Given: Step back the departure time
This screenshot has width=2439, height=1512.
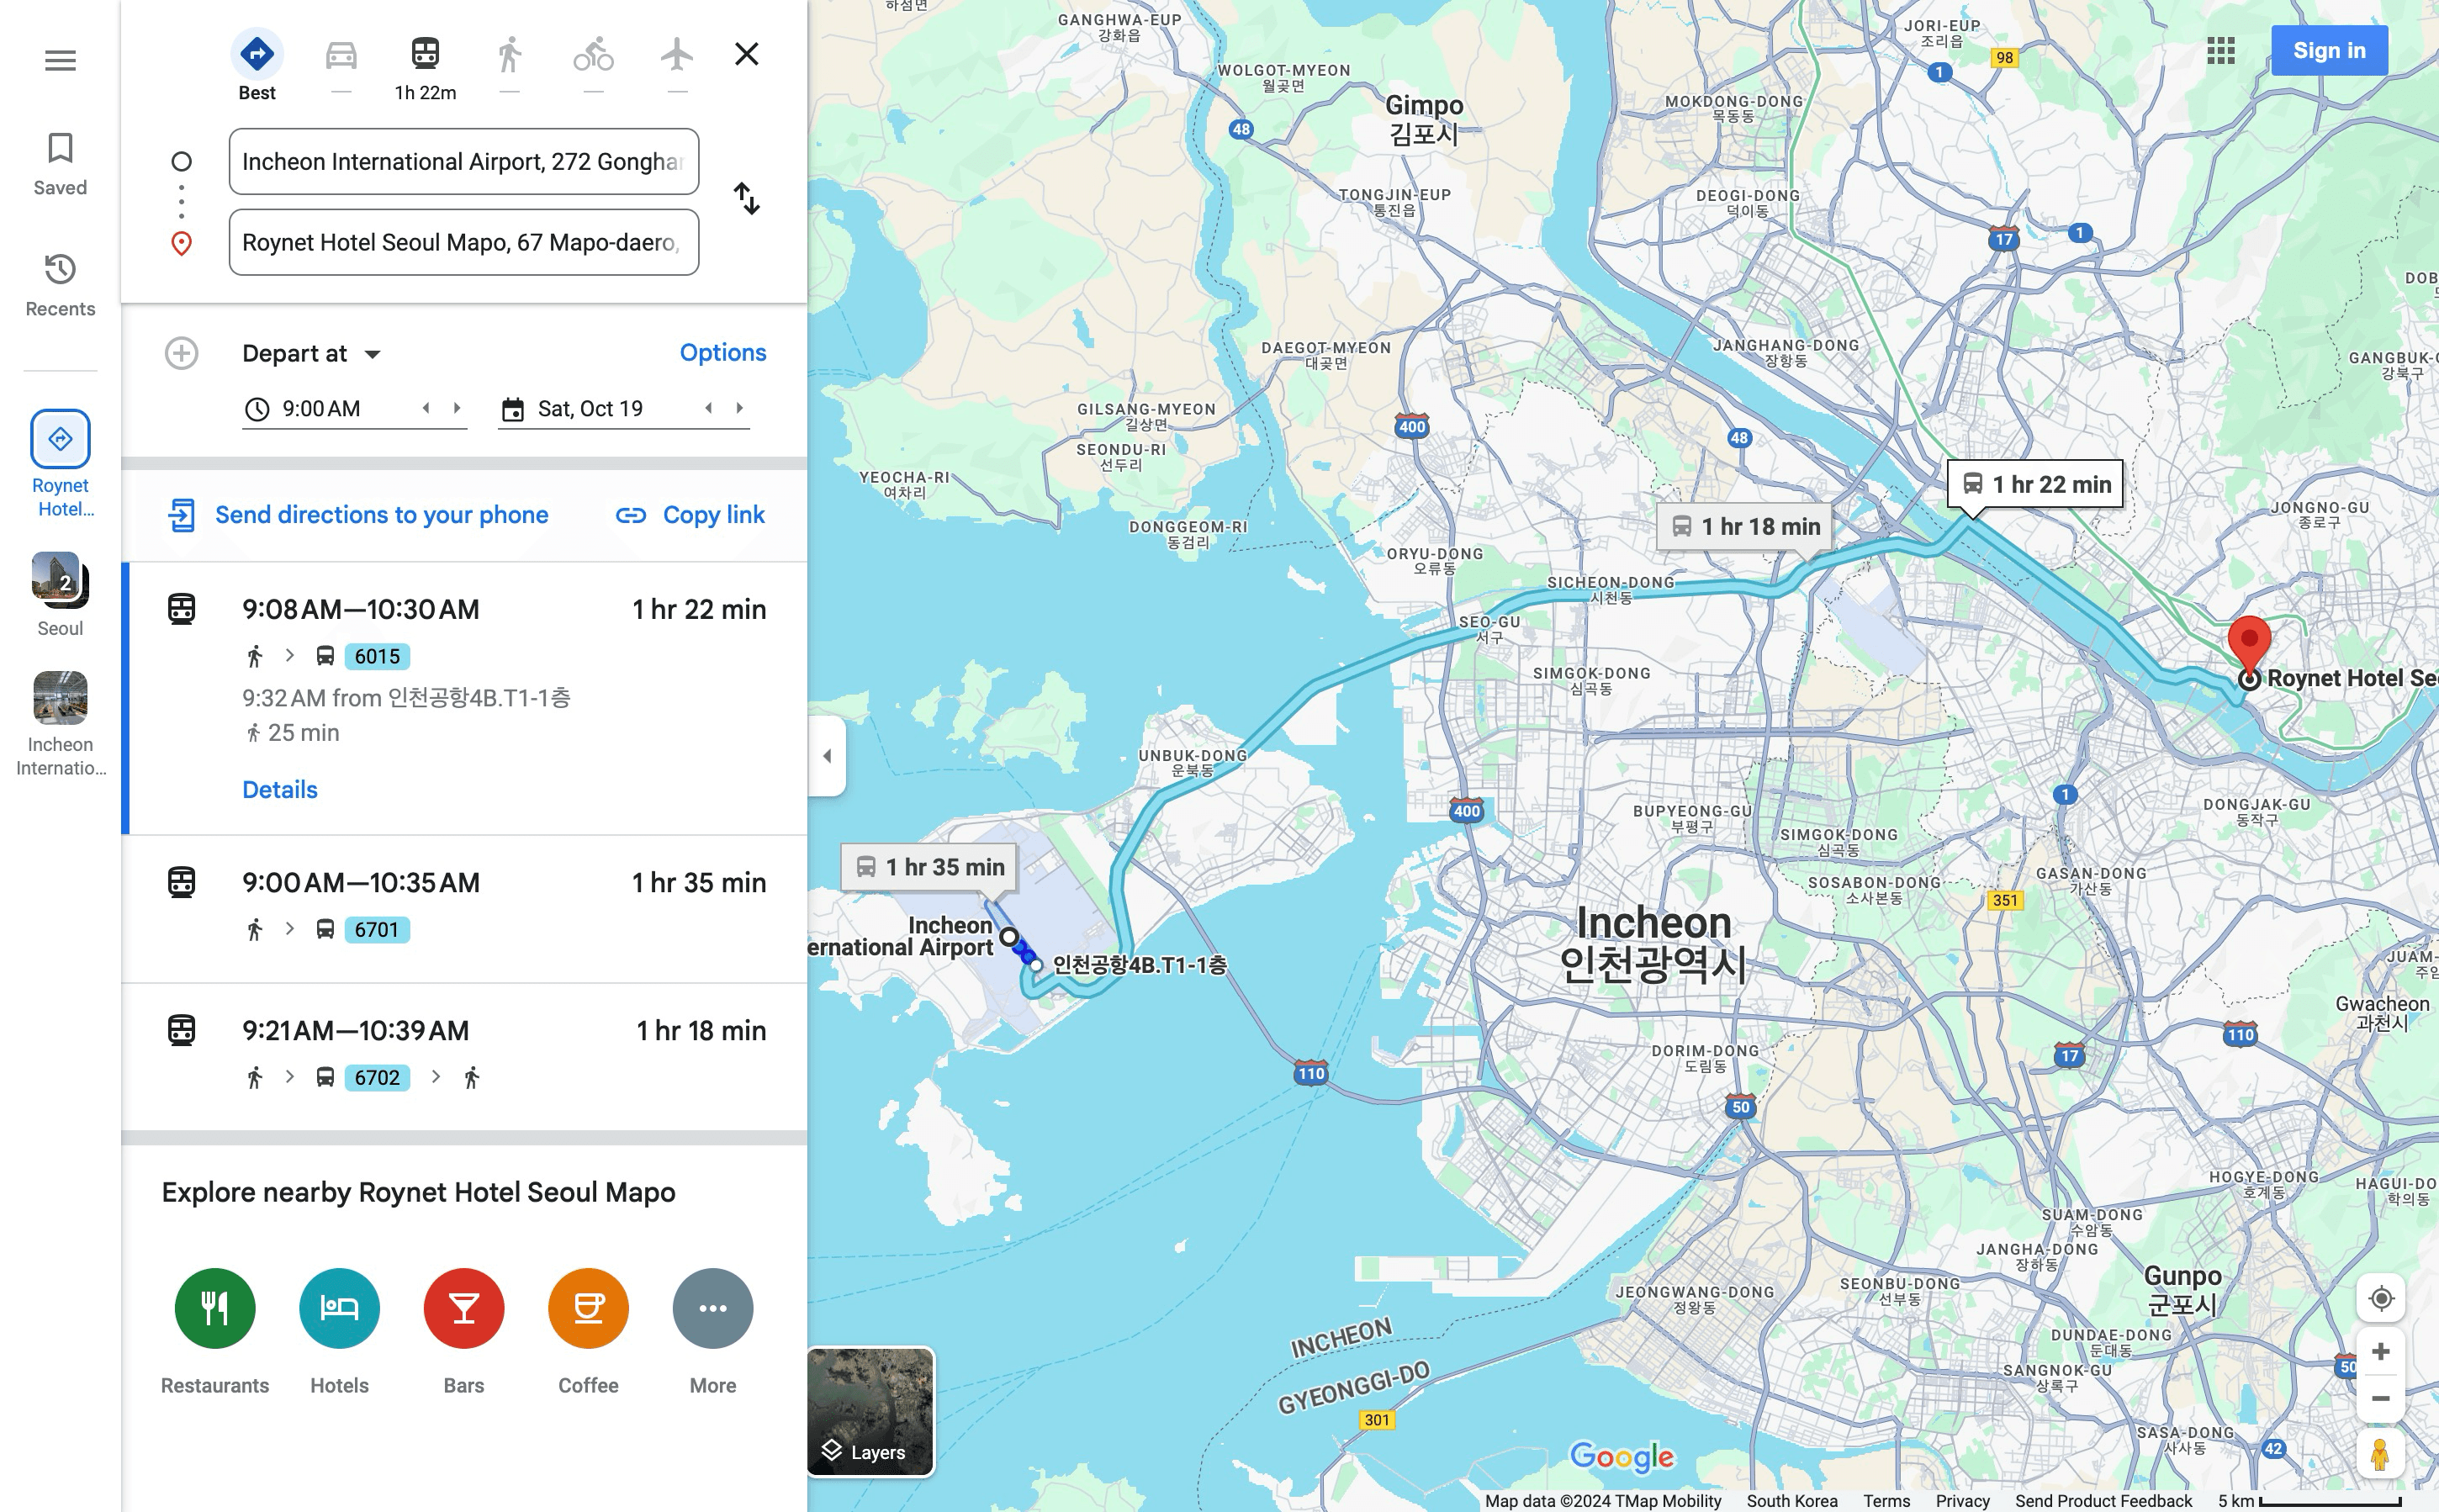Looking at the screenshot, I should [428, 407].
